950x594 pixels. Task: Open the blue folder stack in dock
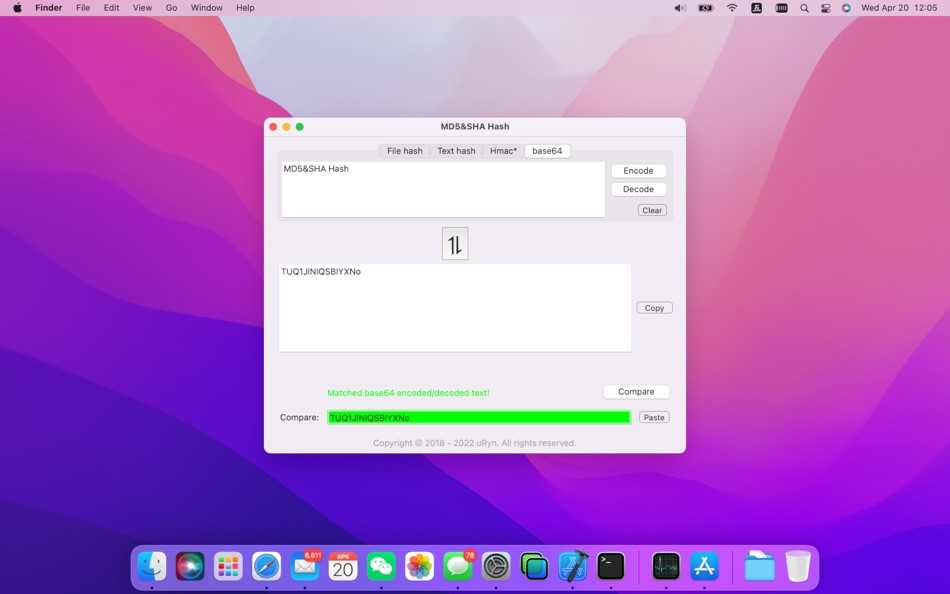click(759, 567)
